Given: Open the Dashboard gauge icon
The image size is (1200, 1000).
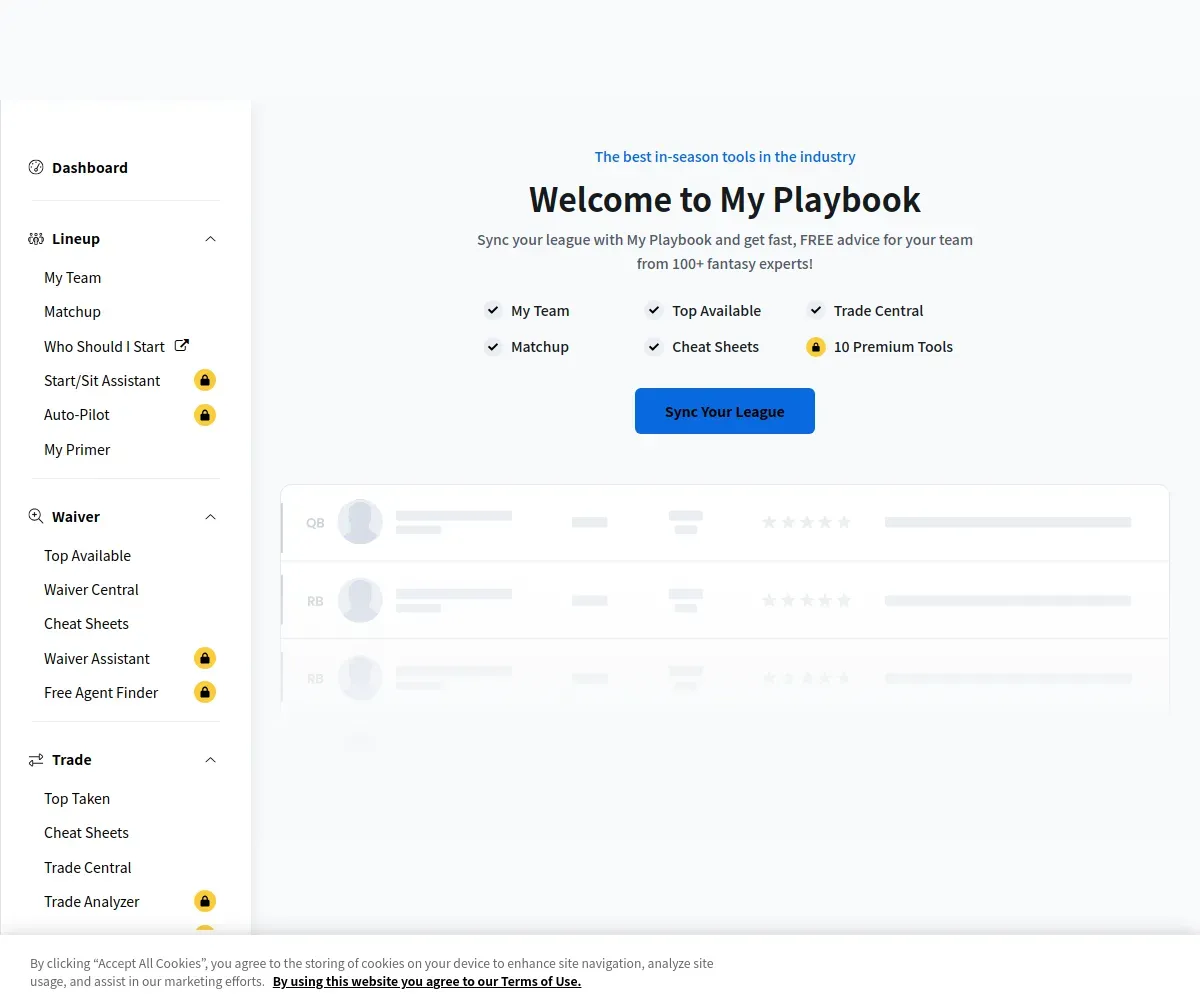Looking at the screenshot, I should tap(36, 167).
